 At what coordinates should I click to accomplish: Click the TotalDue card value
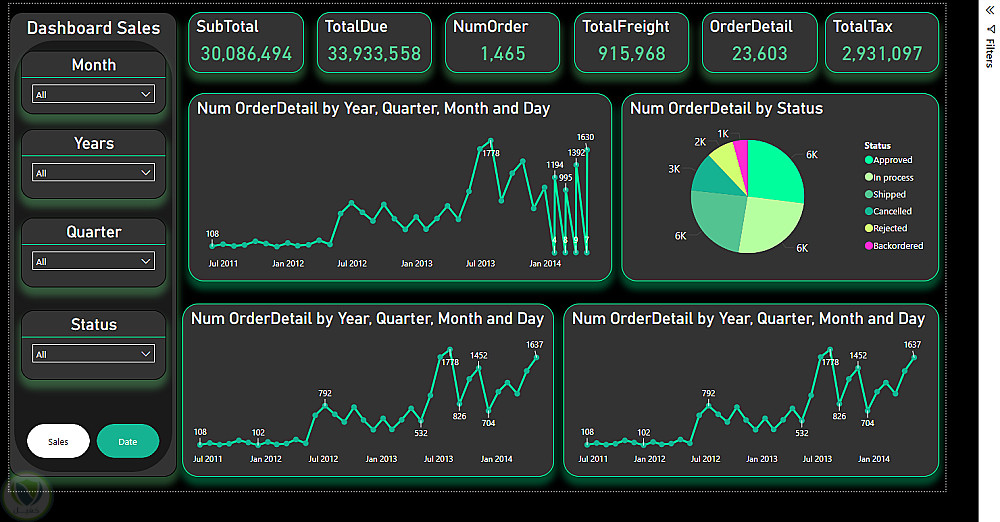(374, 54)
